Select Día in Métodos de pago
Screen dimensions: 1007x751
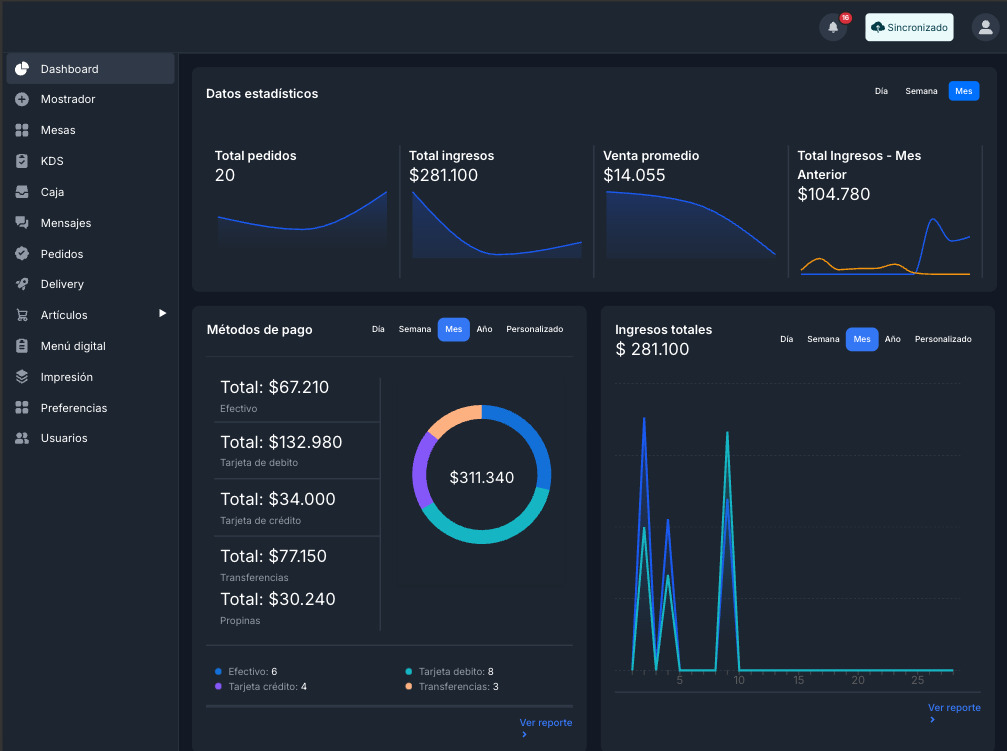point(378,329)
